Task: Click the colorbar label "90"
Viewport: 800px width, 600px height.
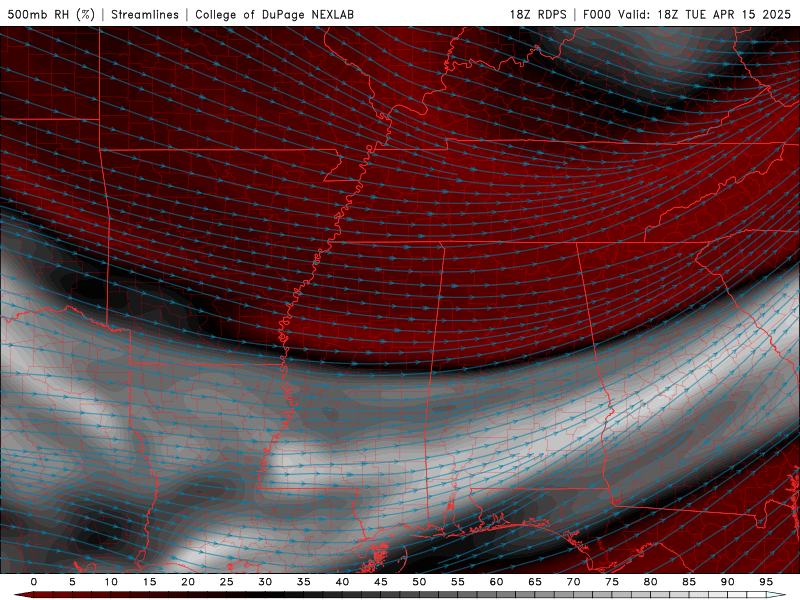Action: [728, 582]
